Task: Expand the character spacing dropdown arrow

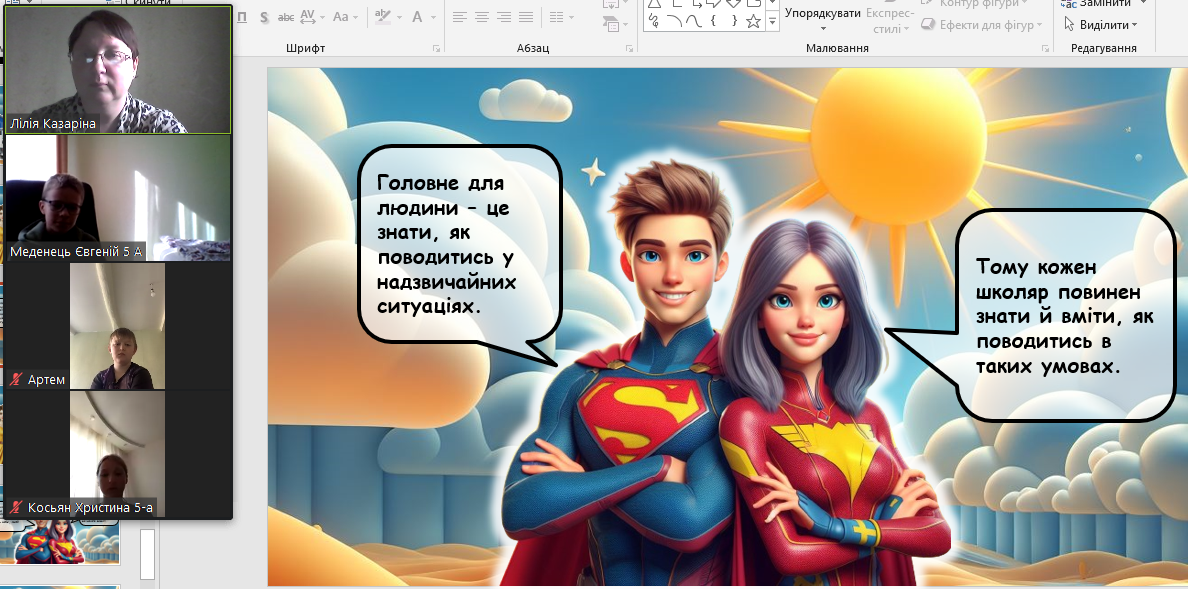Action: 322,17
